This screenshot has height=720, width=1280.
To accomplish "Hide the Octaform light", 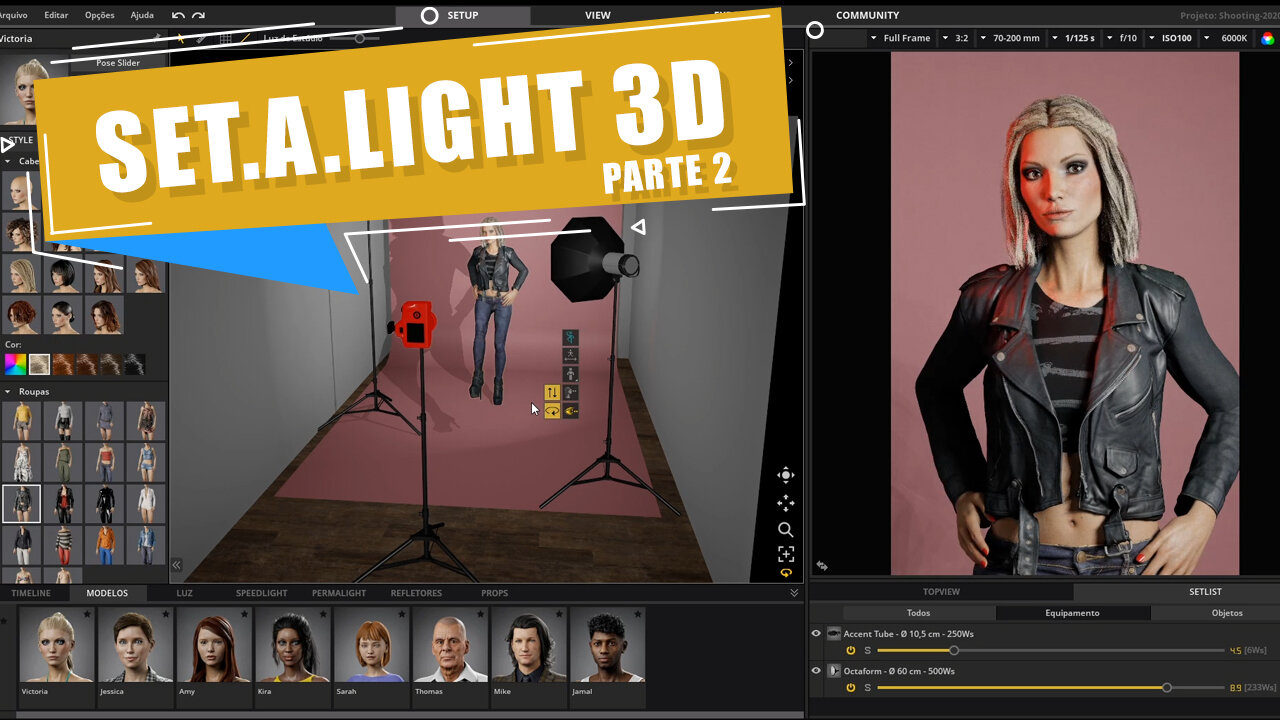I will (816, 671).
